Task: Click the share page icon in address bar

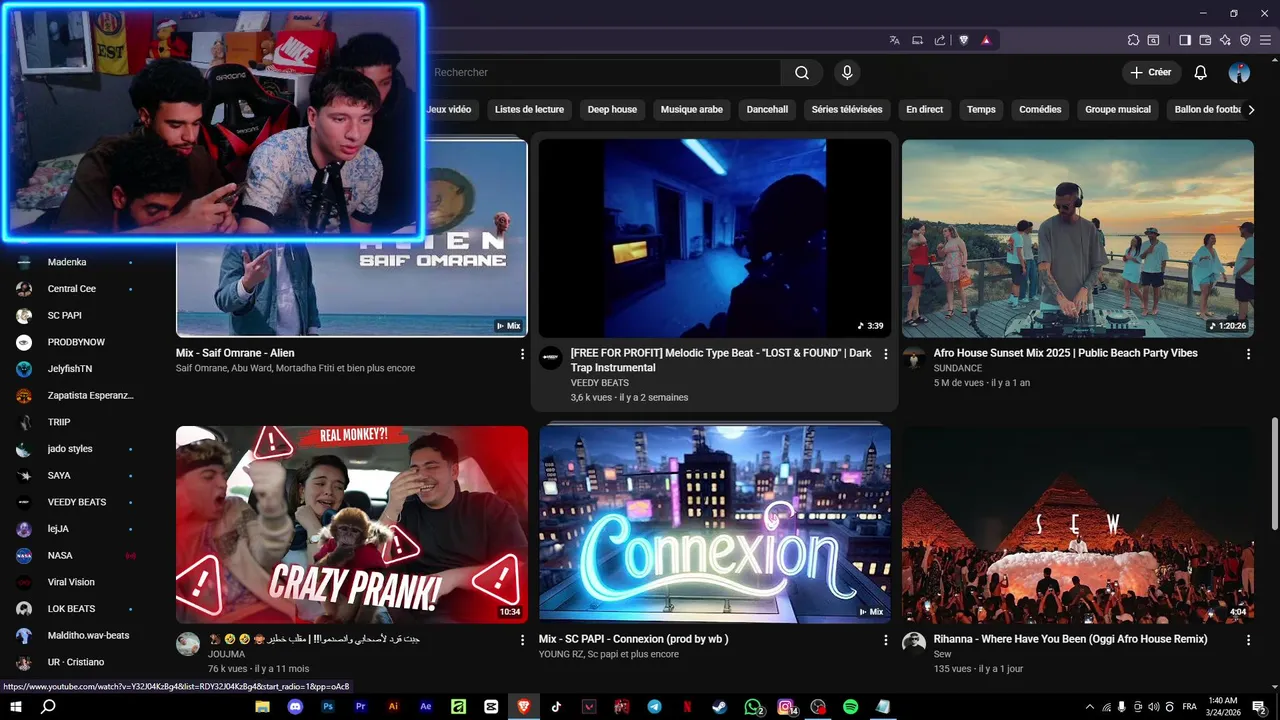Action: [x=940, y=40]
